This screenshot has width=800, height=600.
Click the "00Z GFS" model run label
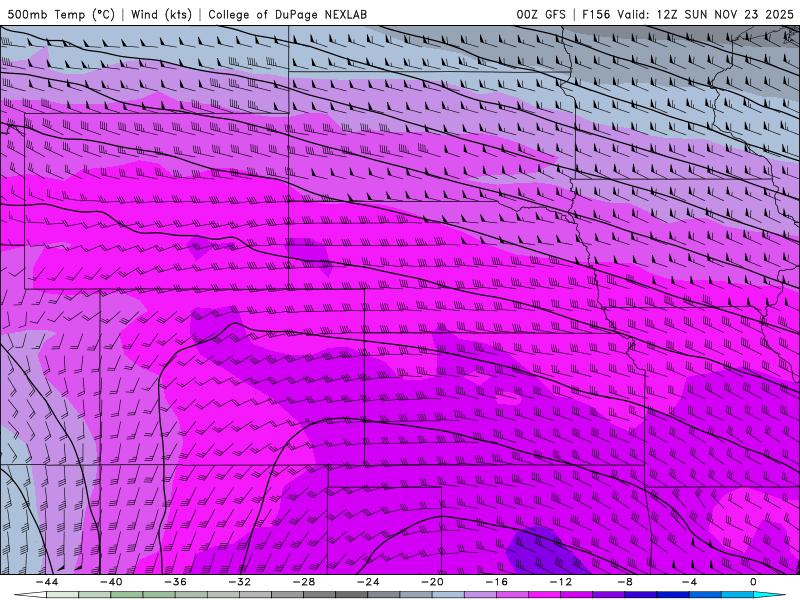(541, 14)
